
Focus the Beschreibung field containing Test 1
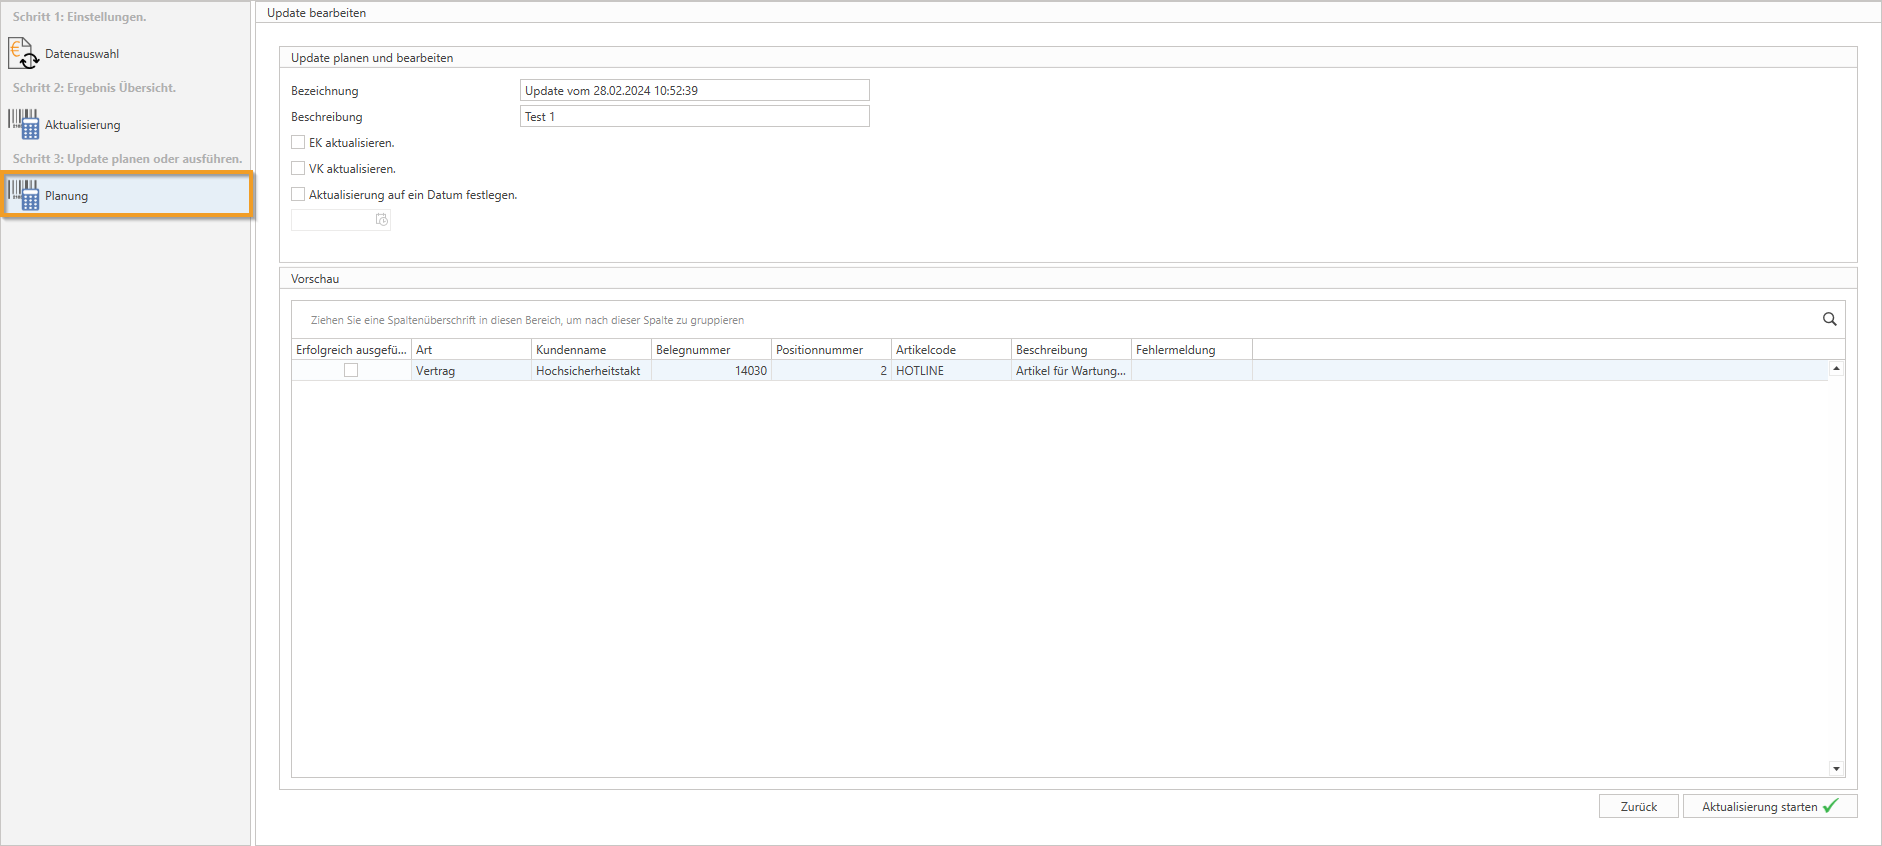(694, 117)
